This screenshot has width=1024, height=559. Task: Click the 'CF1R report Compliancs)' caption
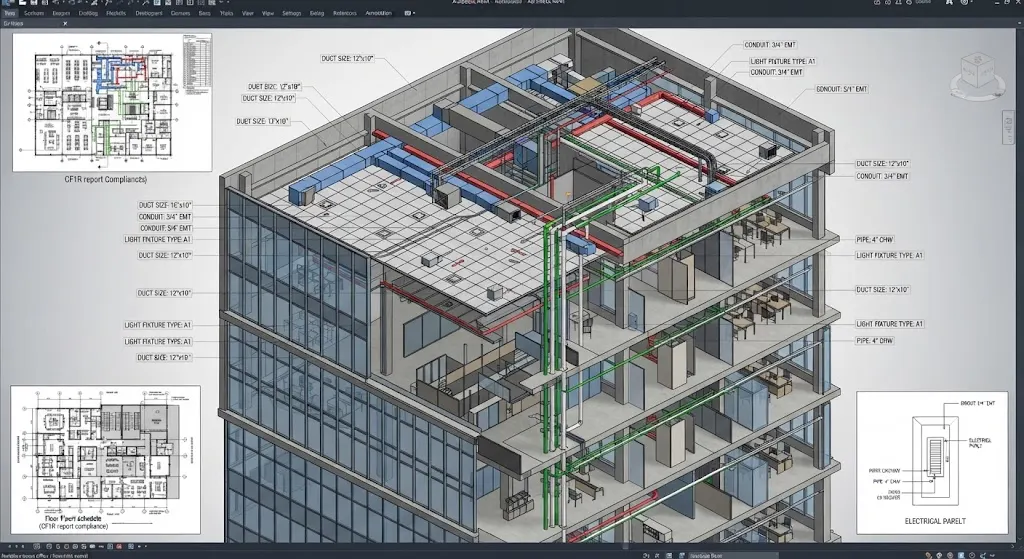pos(105,179)
